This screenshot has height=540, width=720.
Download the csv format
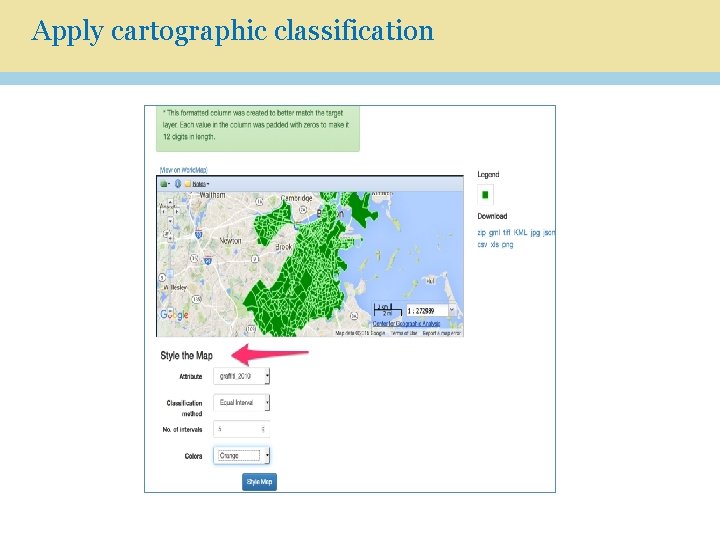coord(482,244)
